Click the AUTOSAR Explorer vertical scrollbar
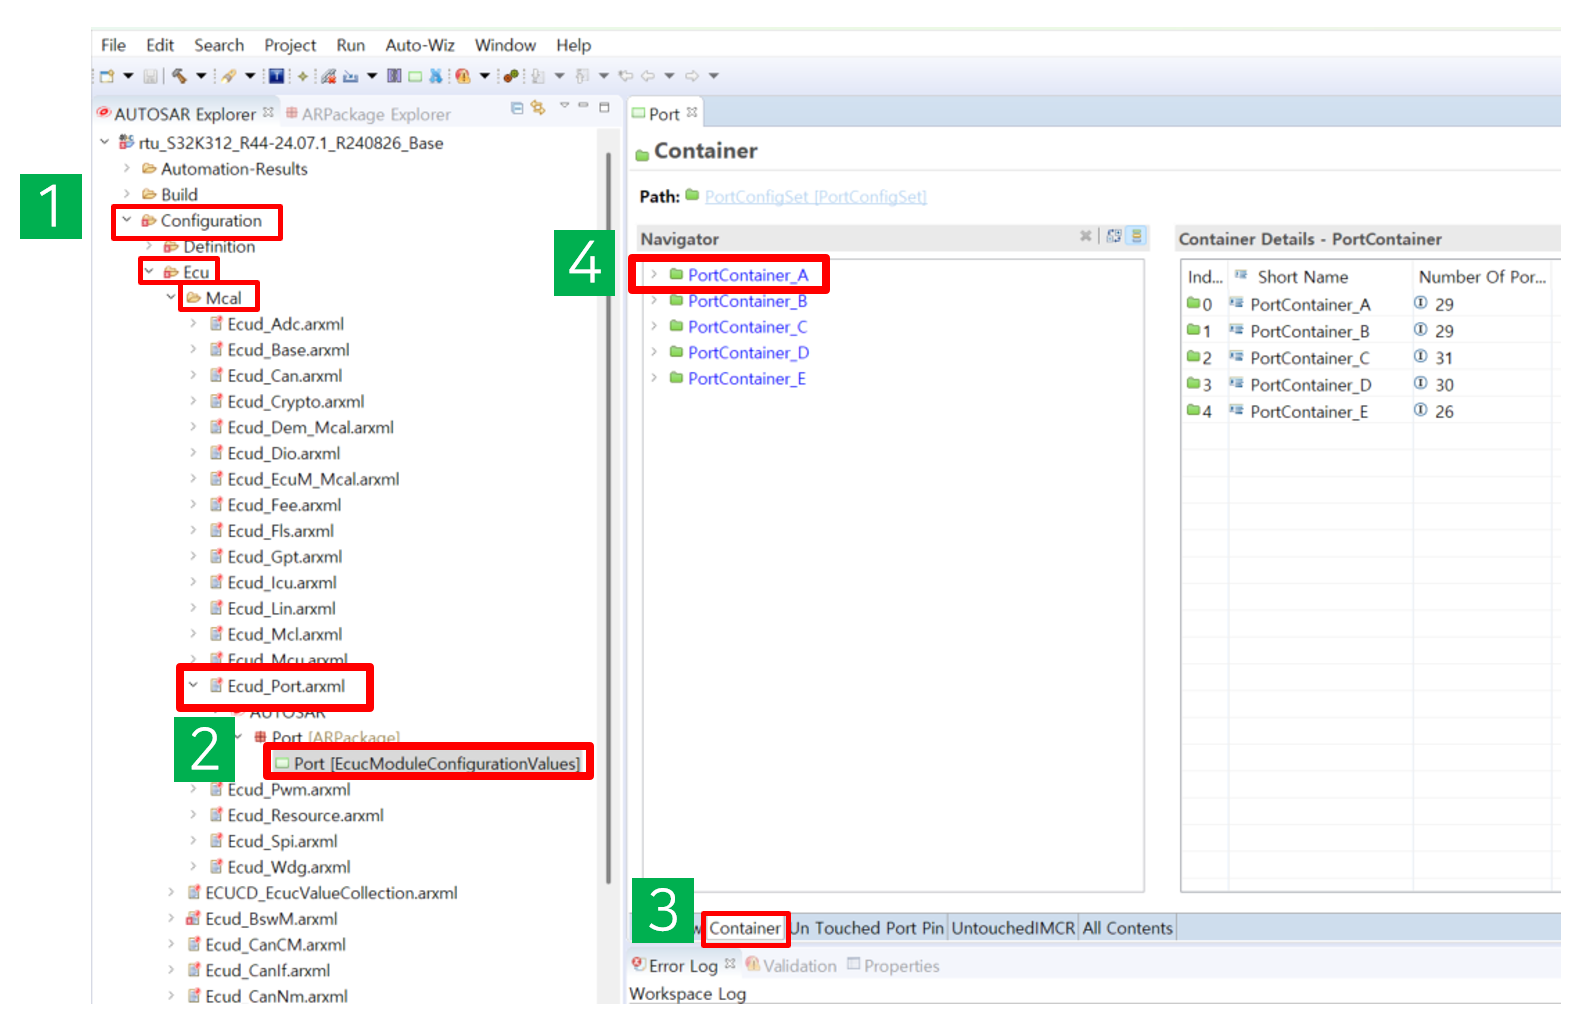The width and height of the screenshot is (1588, 1019). pos(608,500)
